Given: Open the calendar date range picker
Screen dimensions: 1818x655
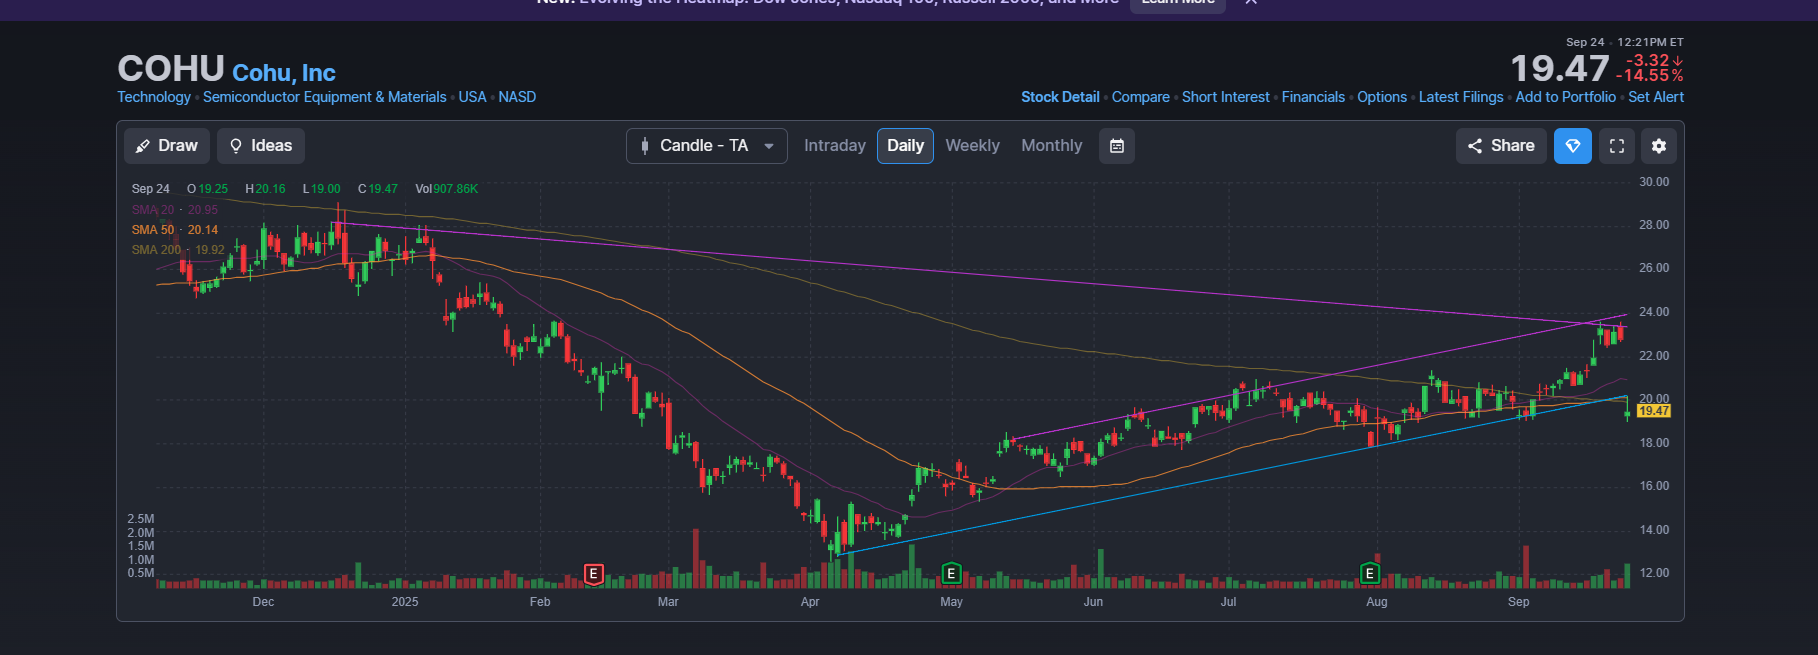Looking at the screenshot, I should coord(1117,146).
